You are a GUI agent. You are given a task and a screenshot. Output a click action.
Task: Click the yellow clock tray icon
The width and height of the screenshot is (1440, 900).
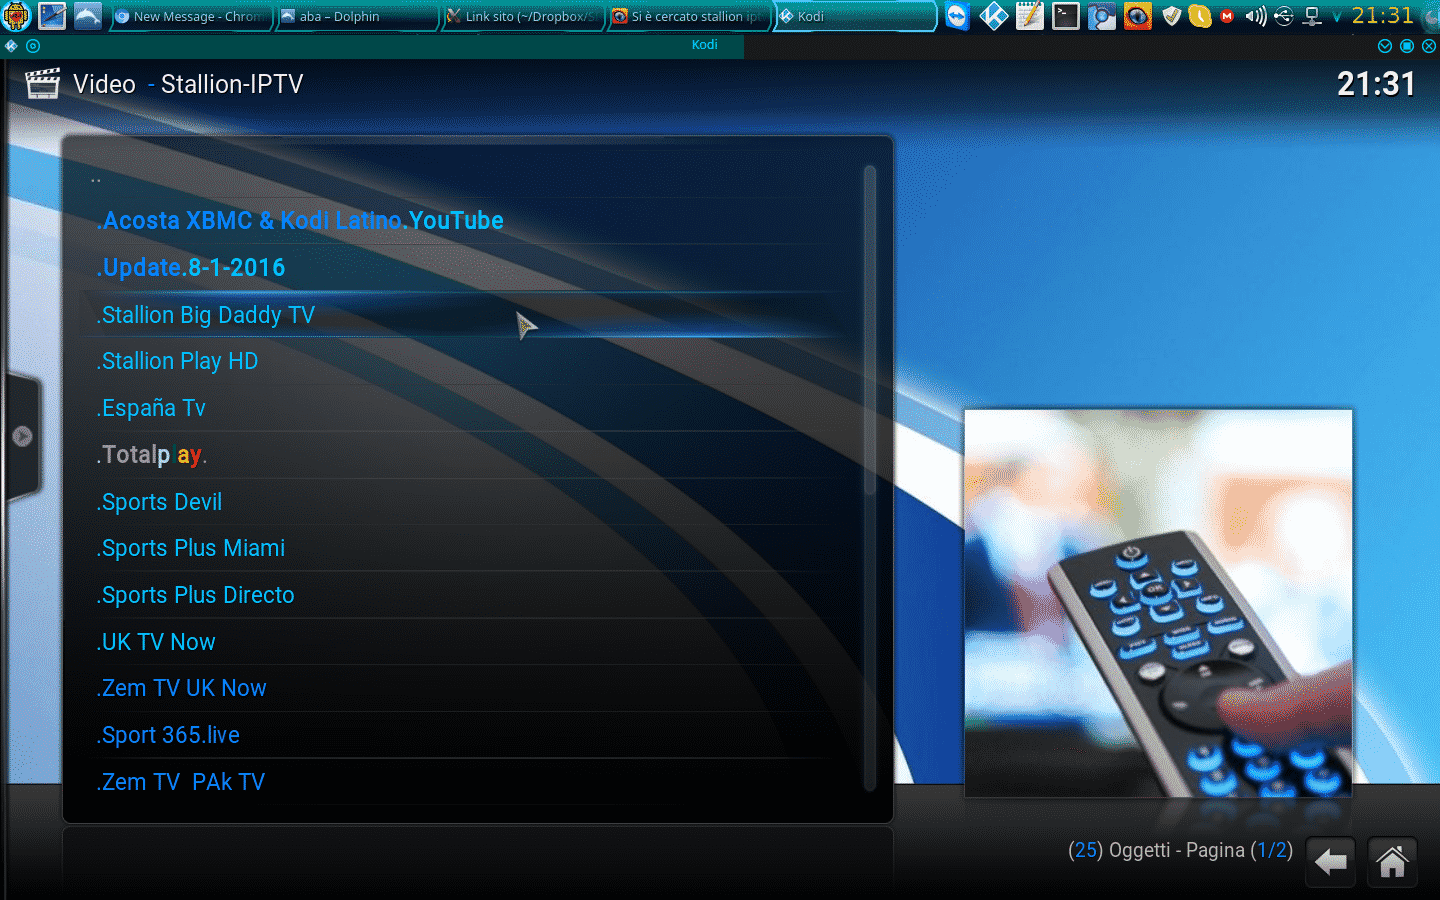(1200, 16)
